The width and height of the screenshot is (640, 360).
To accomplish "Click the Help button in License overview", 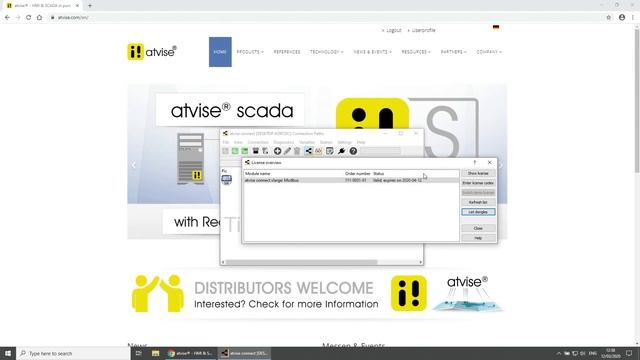I will coord(478,238).
